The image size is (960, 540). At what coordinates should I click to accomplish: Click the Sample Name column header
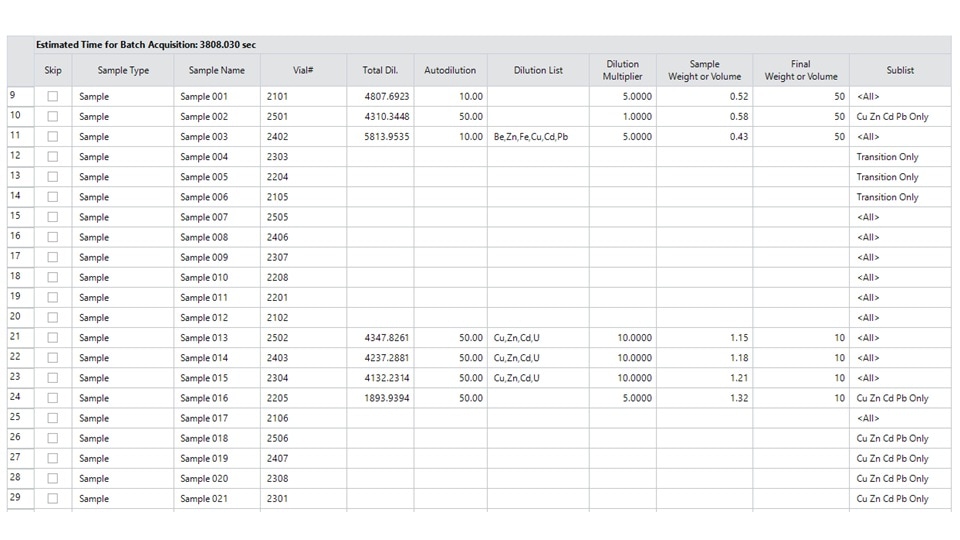(217, 70)
